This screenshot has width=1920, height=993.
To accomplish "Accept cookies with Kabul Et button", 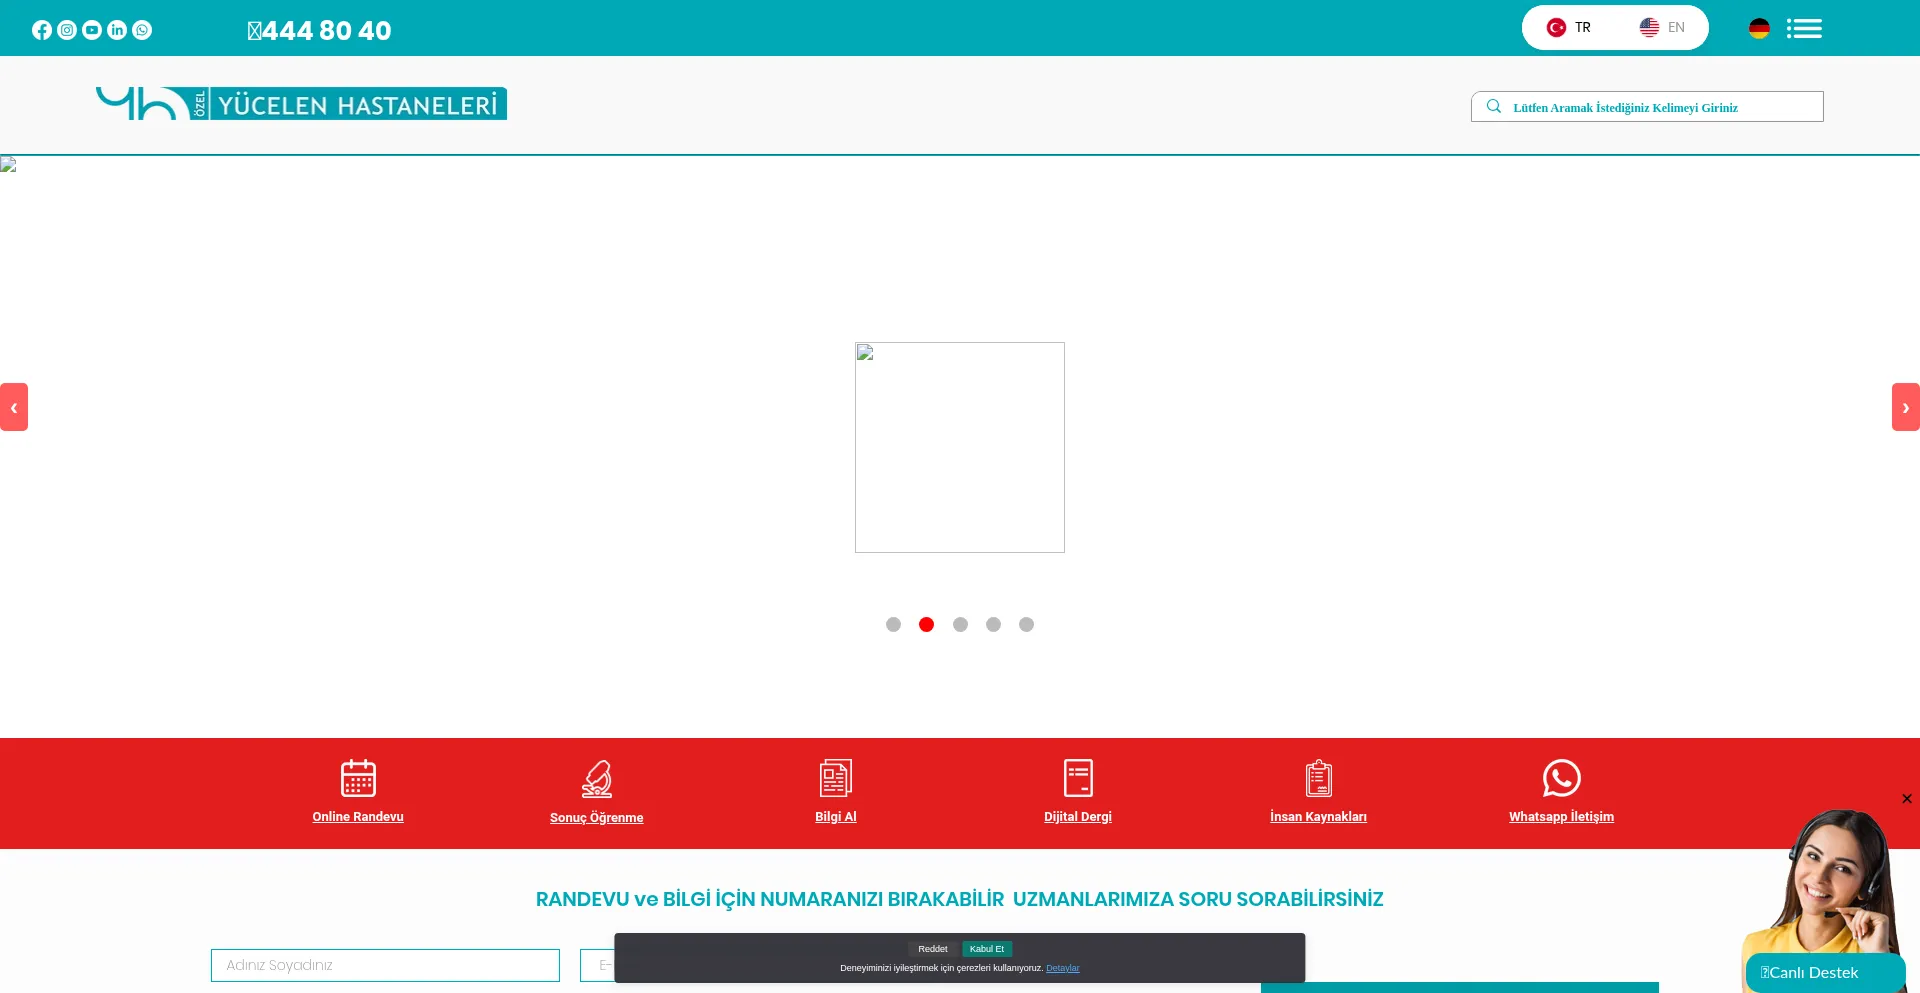I will pyautogui.click(x=987, y=949).
